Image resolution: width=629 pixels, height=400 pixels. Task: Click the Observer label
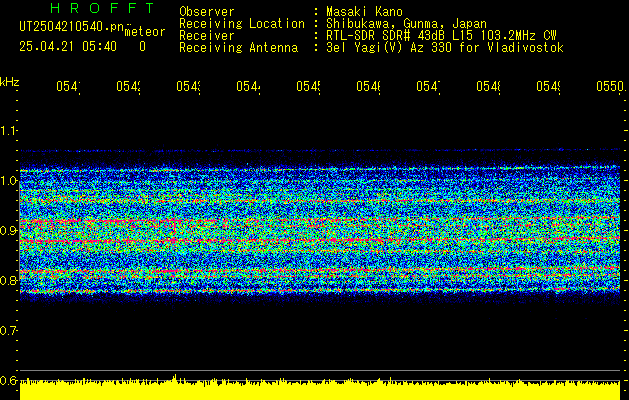[207, 11]
